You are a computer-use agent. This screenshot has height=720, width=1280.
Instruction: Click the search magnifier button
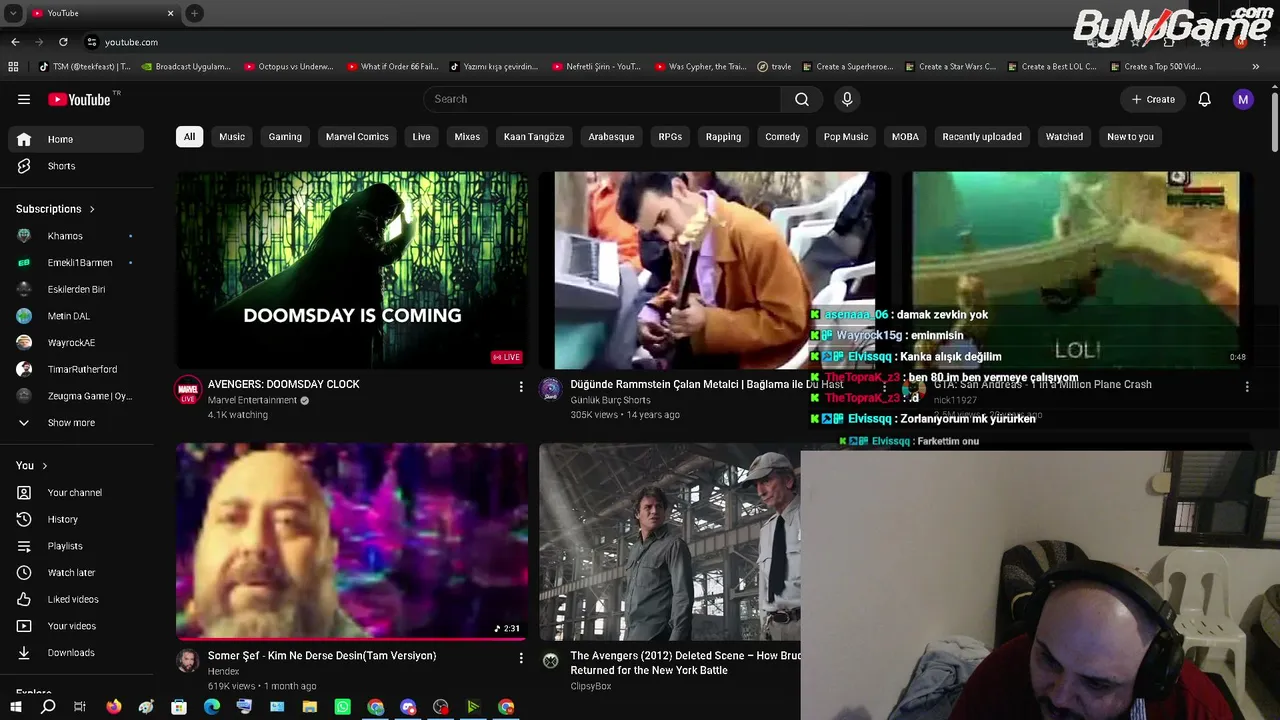(802, 99)
